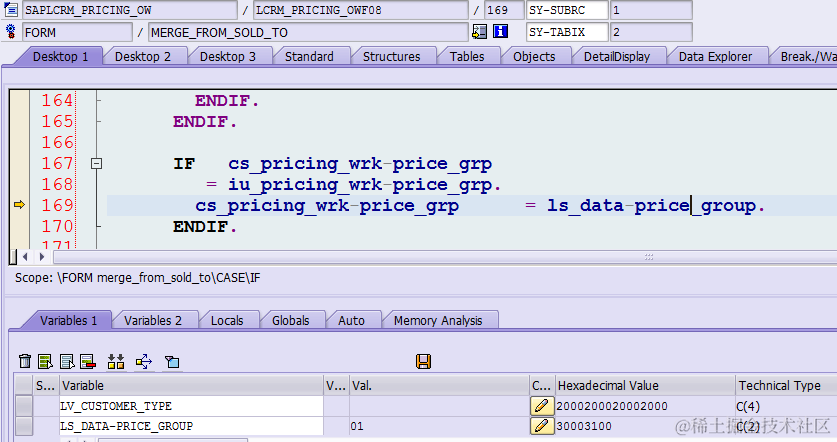Screen dimensions: 837x442
Task: Open the Structures tab
Action: (x=391, y=57)
